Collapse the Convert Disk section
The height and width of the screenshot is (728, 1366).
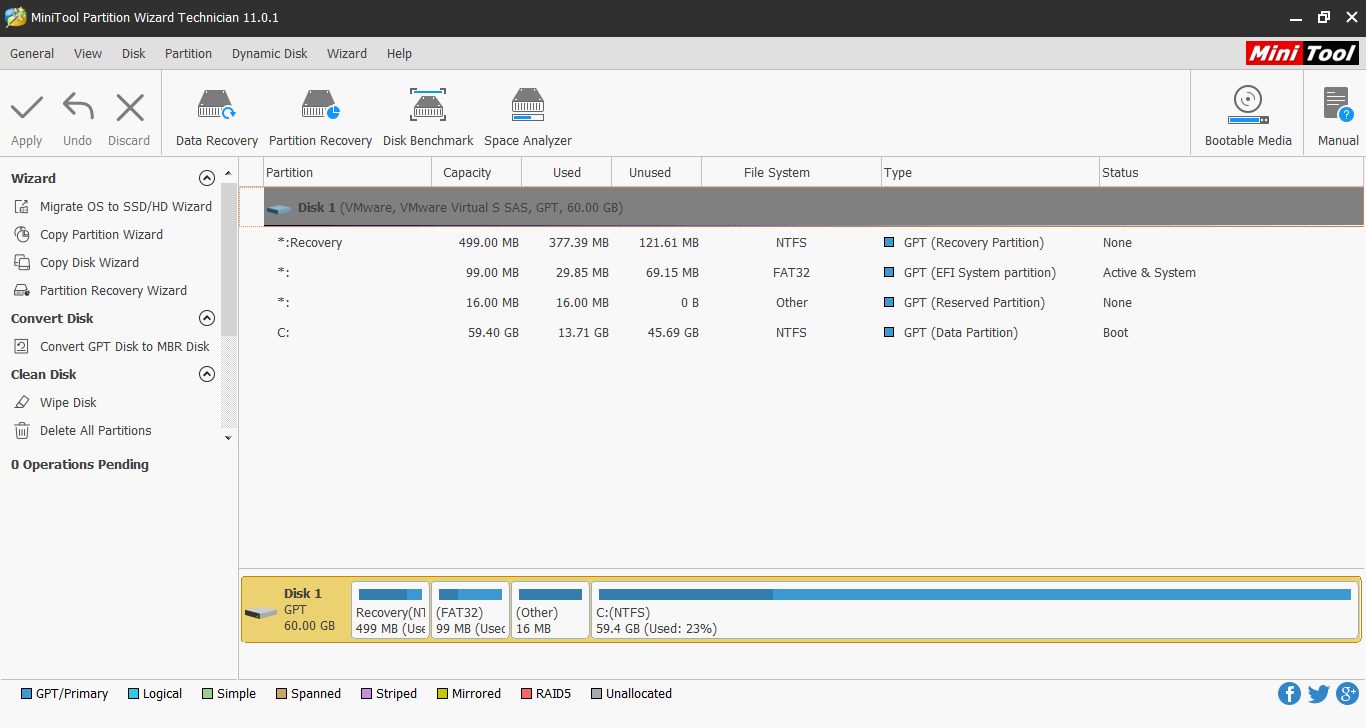pyautogui.click(x=207, y=318)
